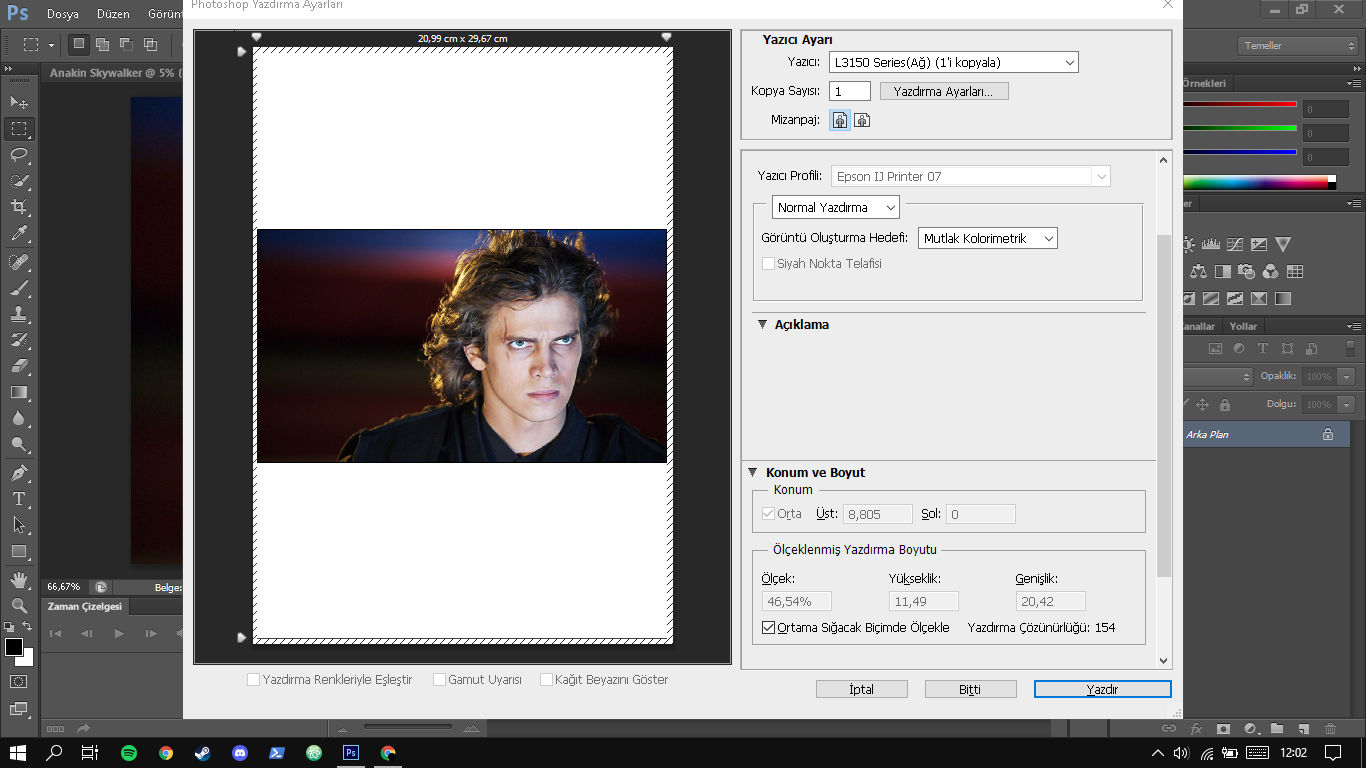Click the İptal button
1366x768 pixels.
[x=862, y=690]
